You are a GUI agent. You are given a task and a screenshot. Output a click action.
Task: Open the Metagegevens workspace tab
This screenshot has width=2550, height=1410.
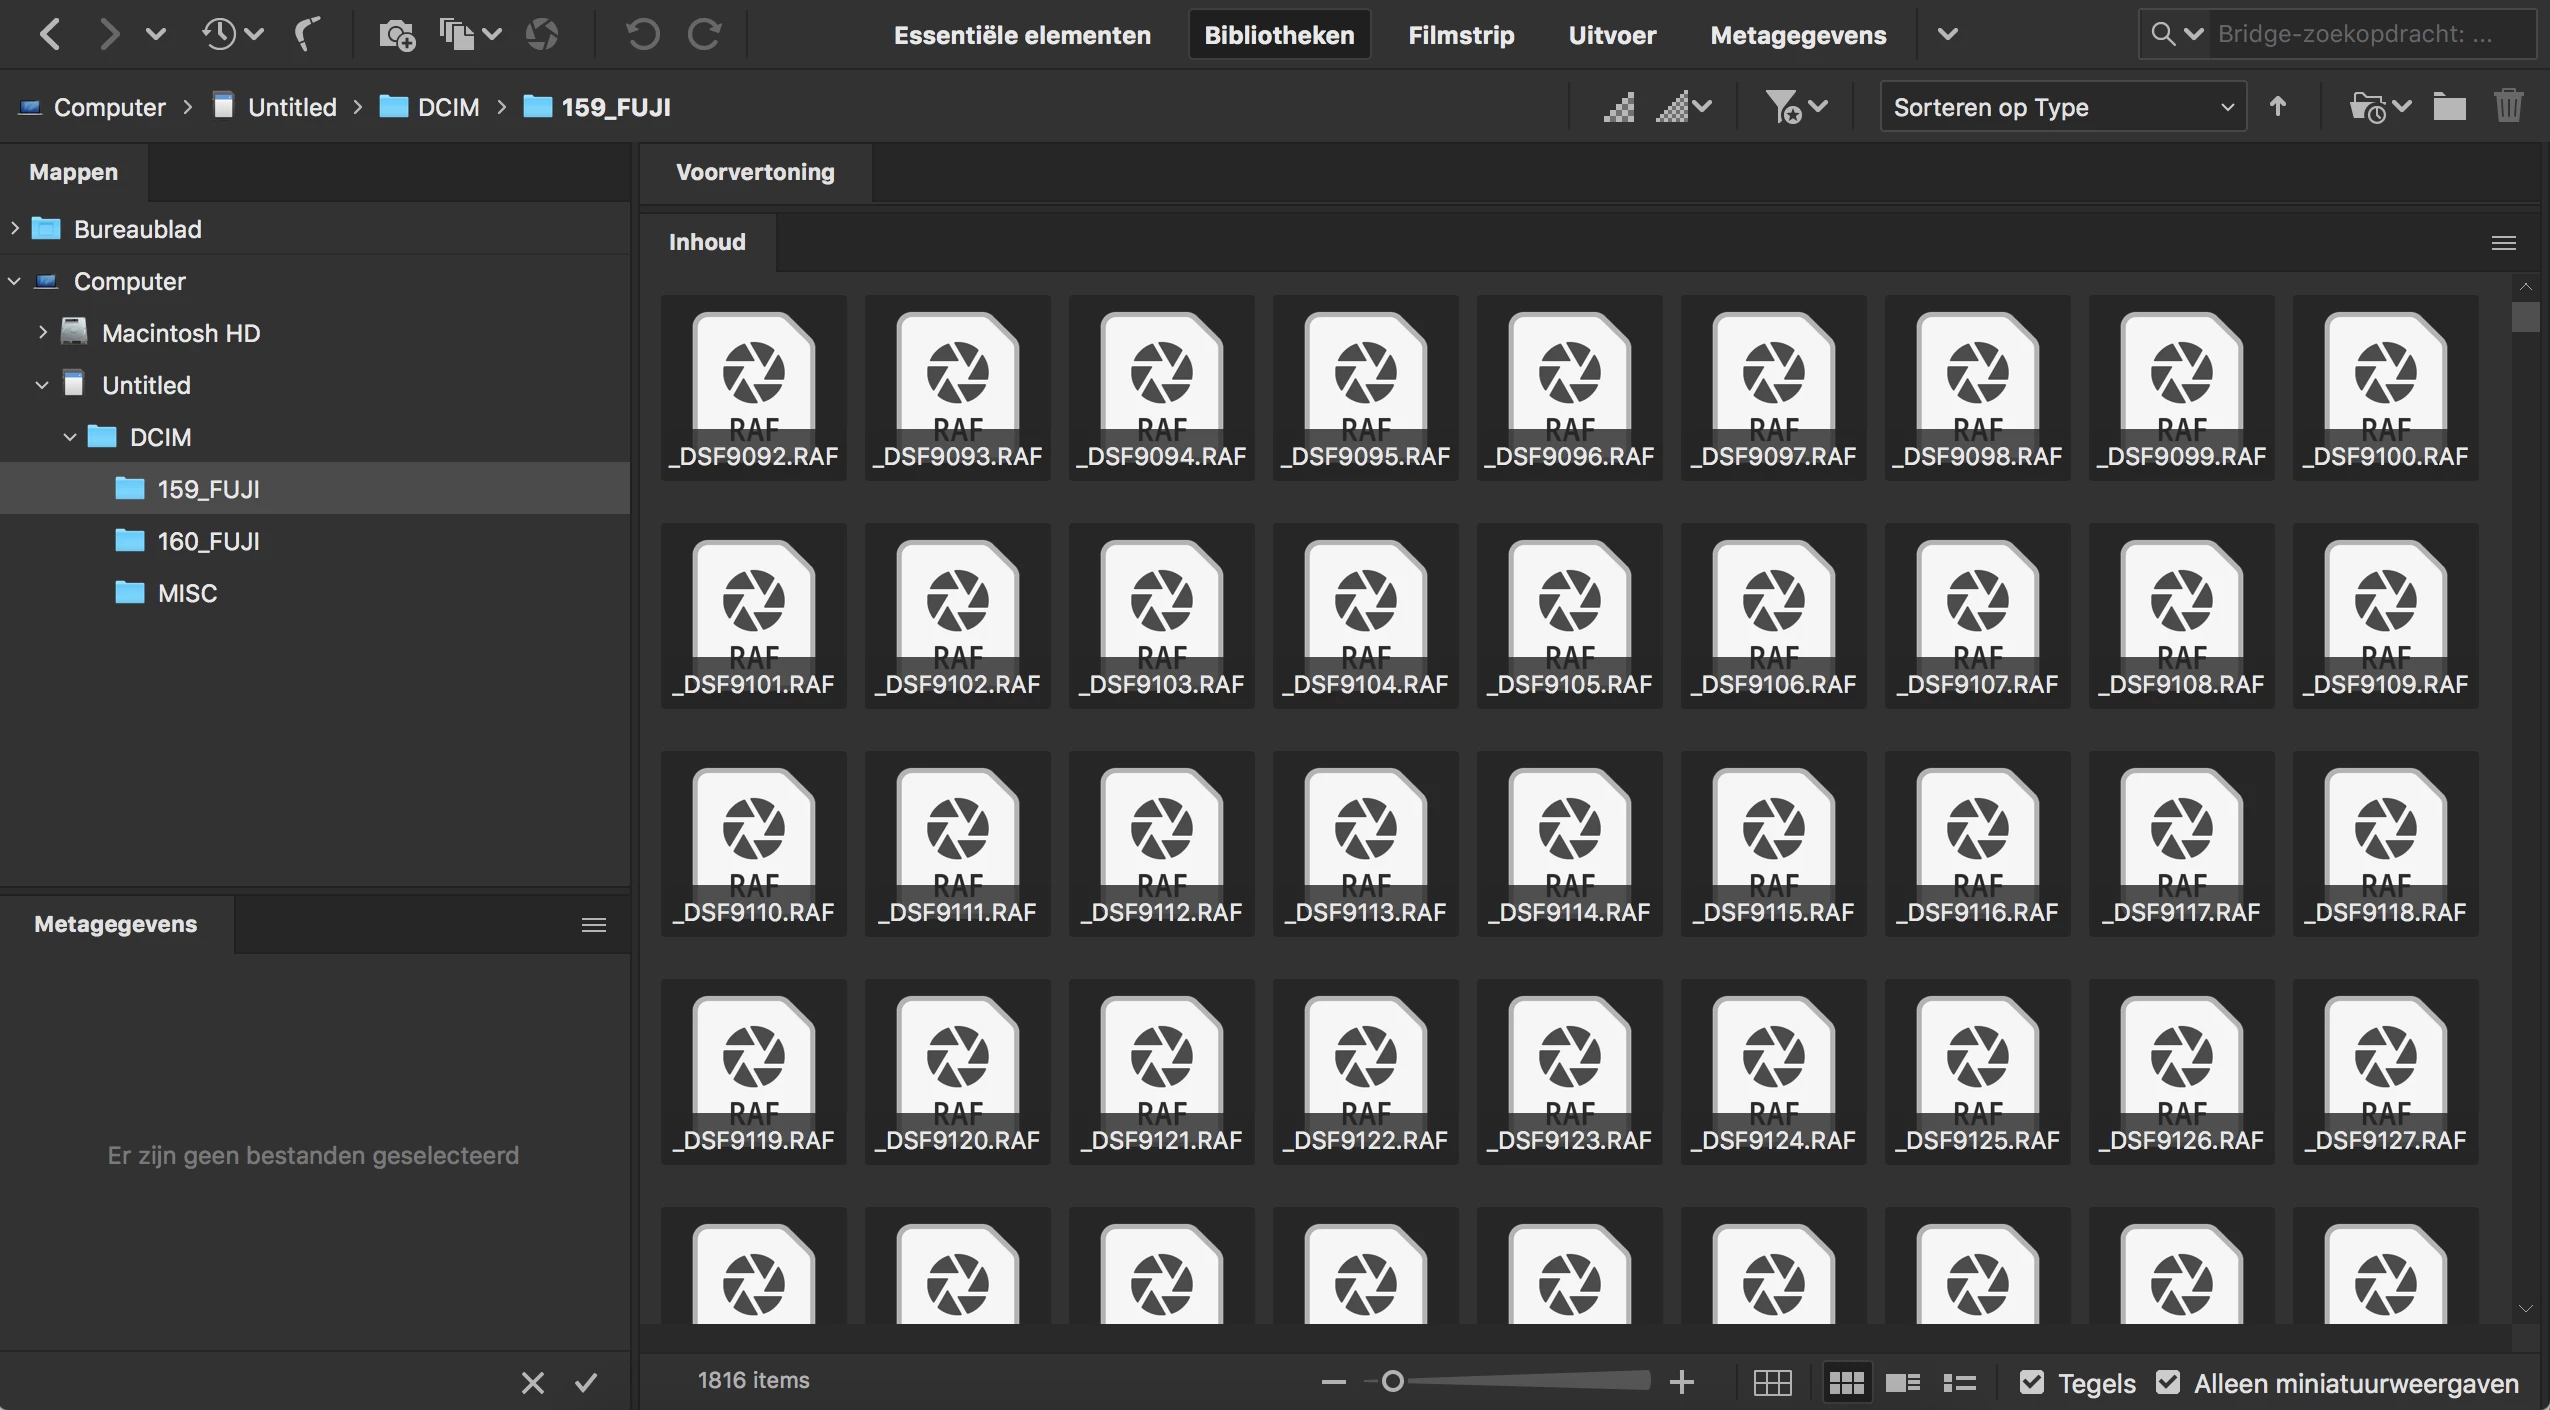(x=1797, y=35)
